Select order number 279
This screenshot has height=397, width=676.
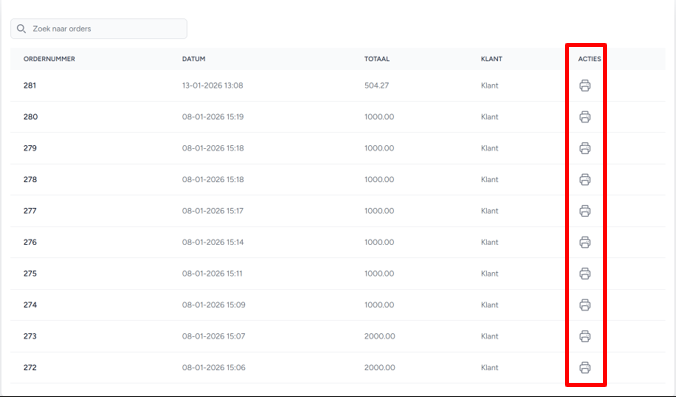pyautogui.click(x=30, y=148)
